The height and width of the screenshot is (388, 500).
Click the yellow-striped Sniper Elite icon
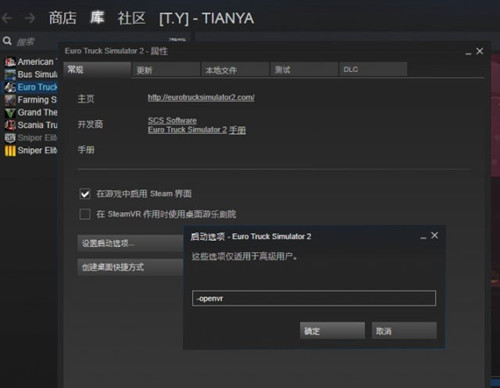[10, 151]
